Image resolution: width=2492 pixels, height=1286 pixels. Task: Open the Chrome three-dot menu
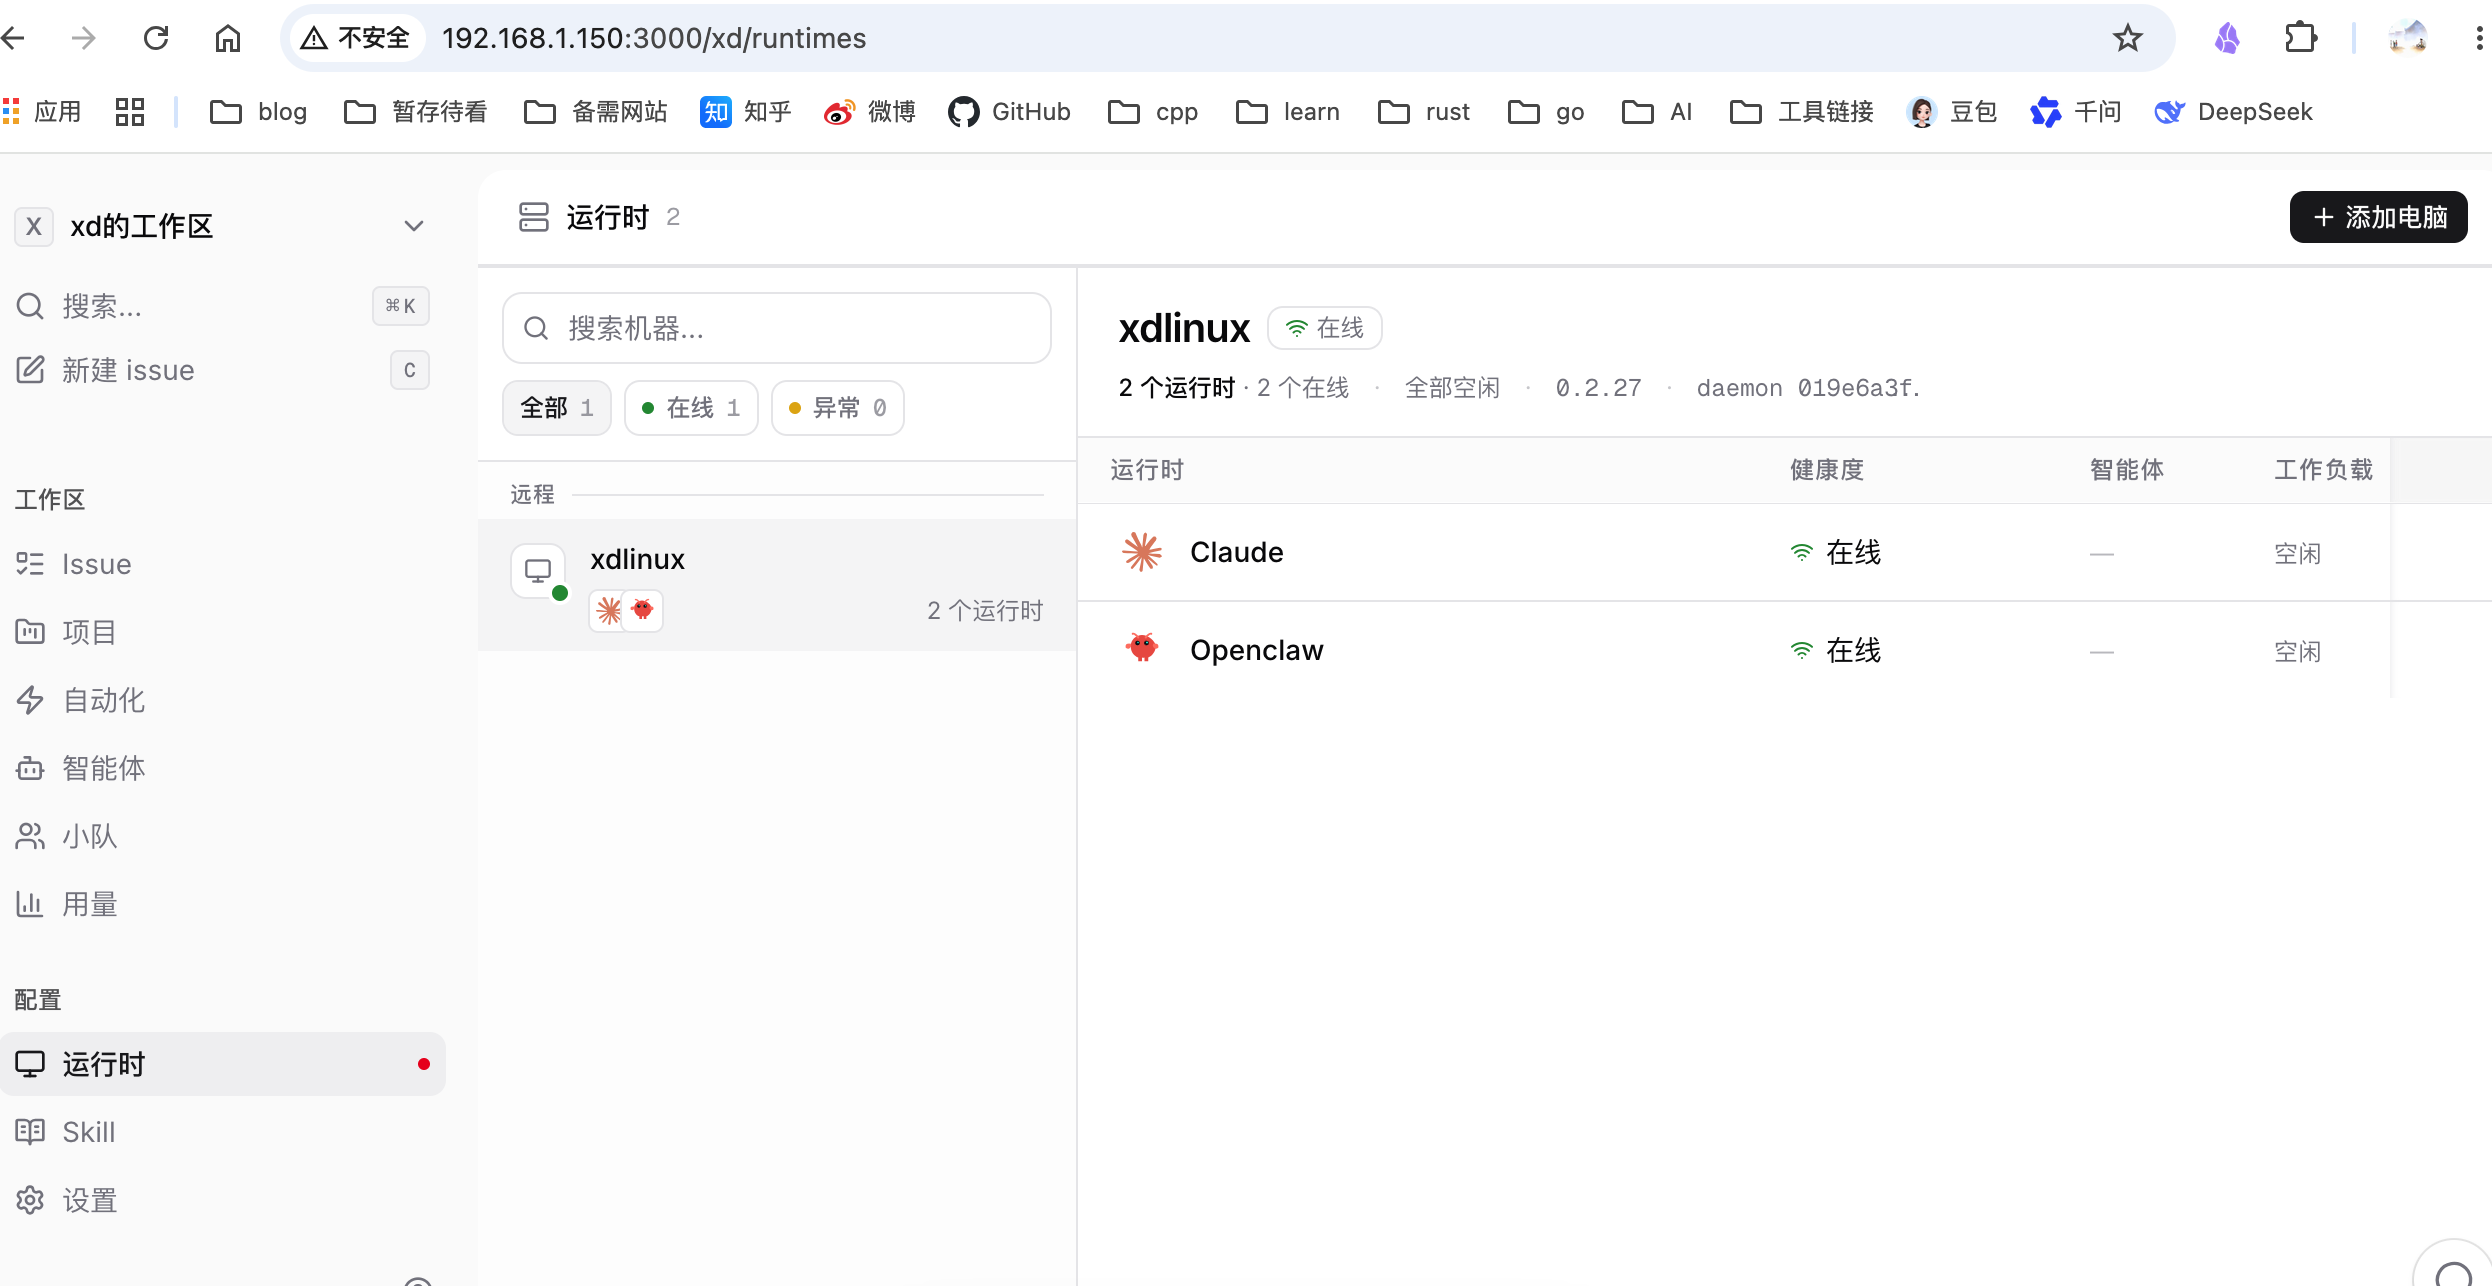[x=2478, y=38]
